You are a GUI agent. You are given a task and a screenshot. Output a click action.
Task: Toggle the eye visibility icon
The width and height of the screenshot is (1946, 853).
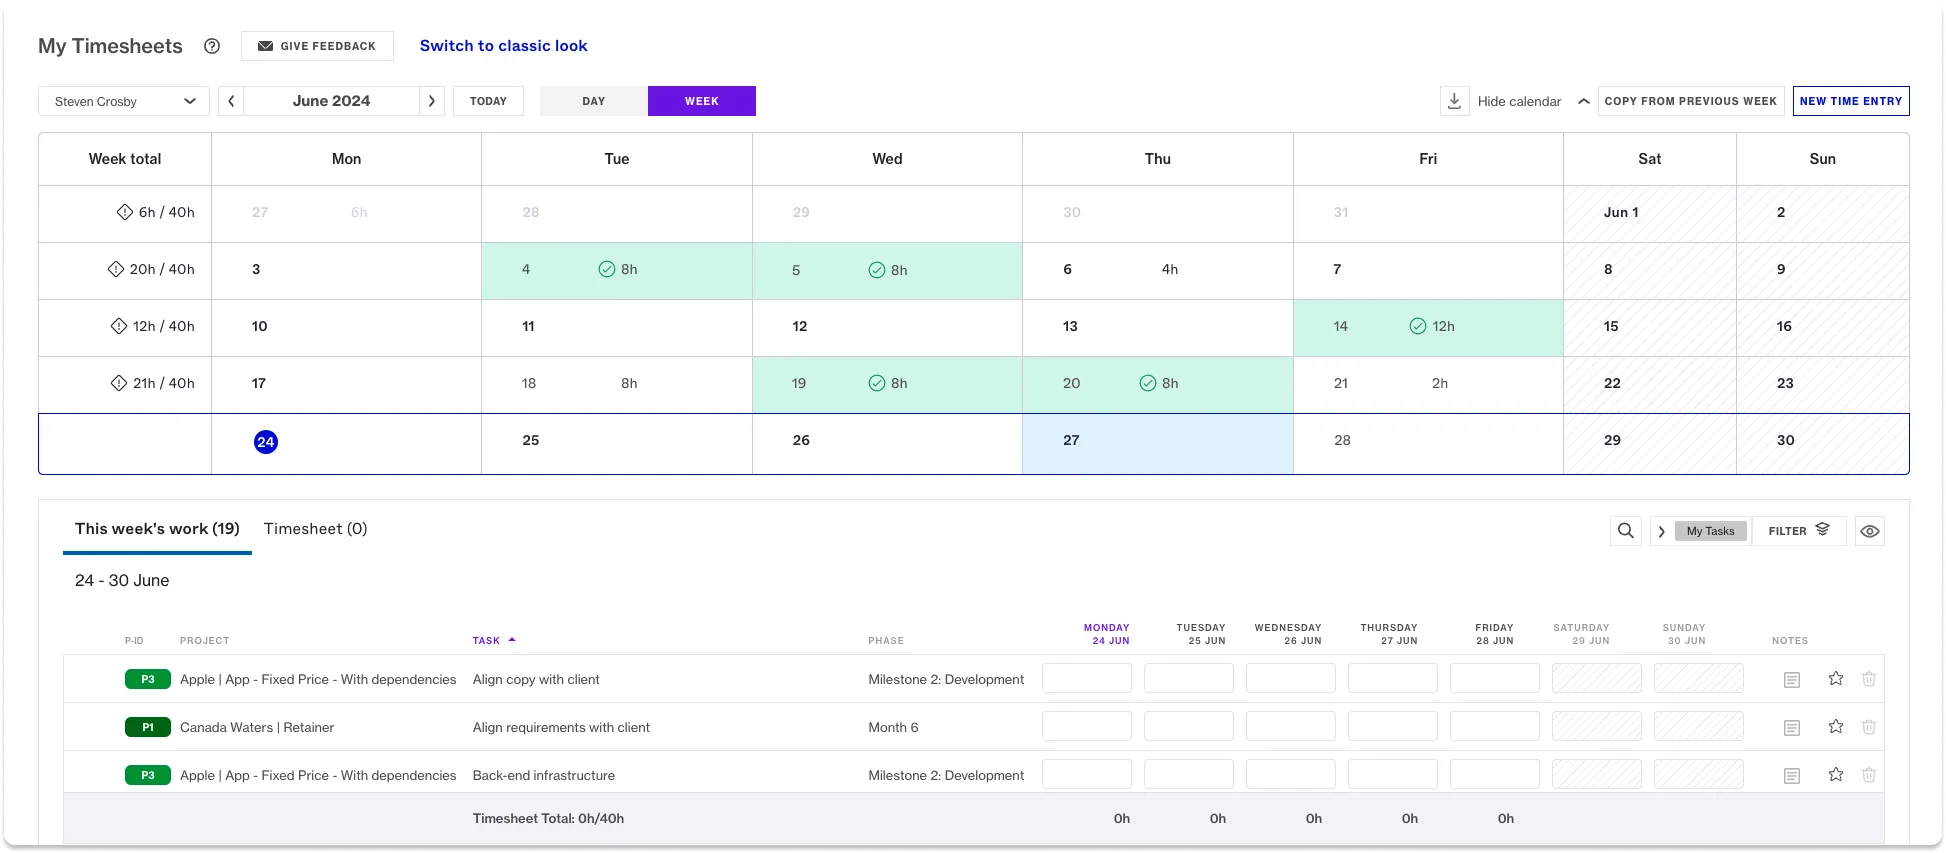1870,531
